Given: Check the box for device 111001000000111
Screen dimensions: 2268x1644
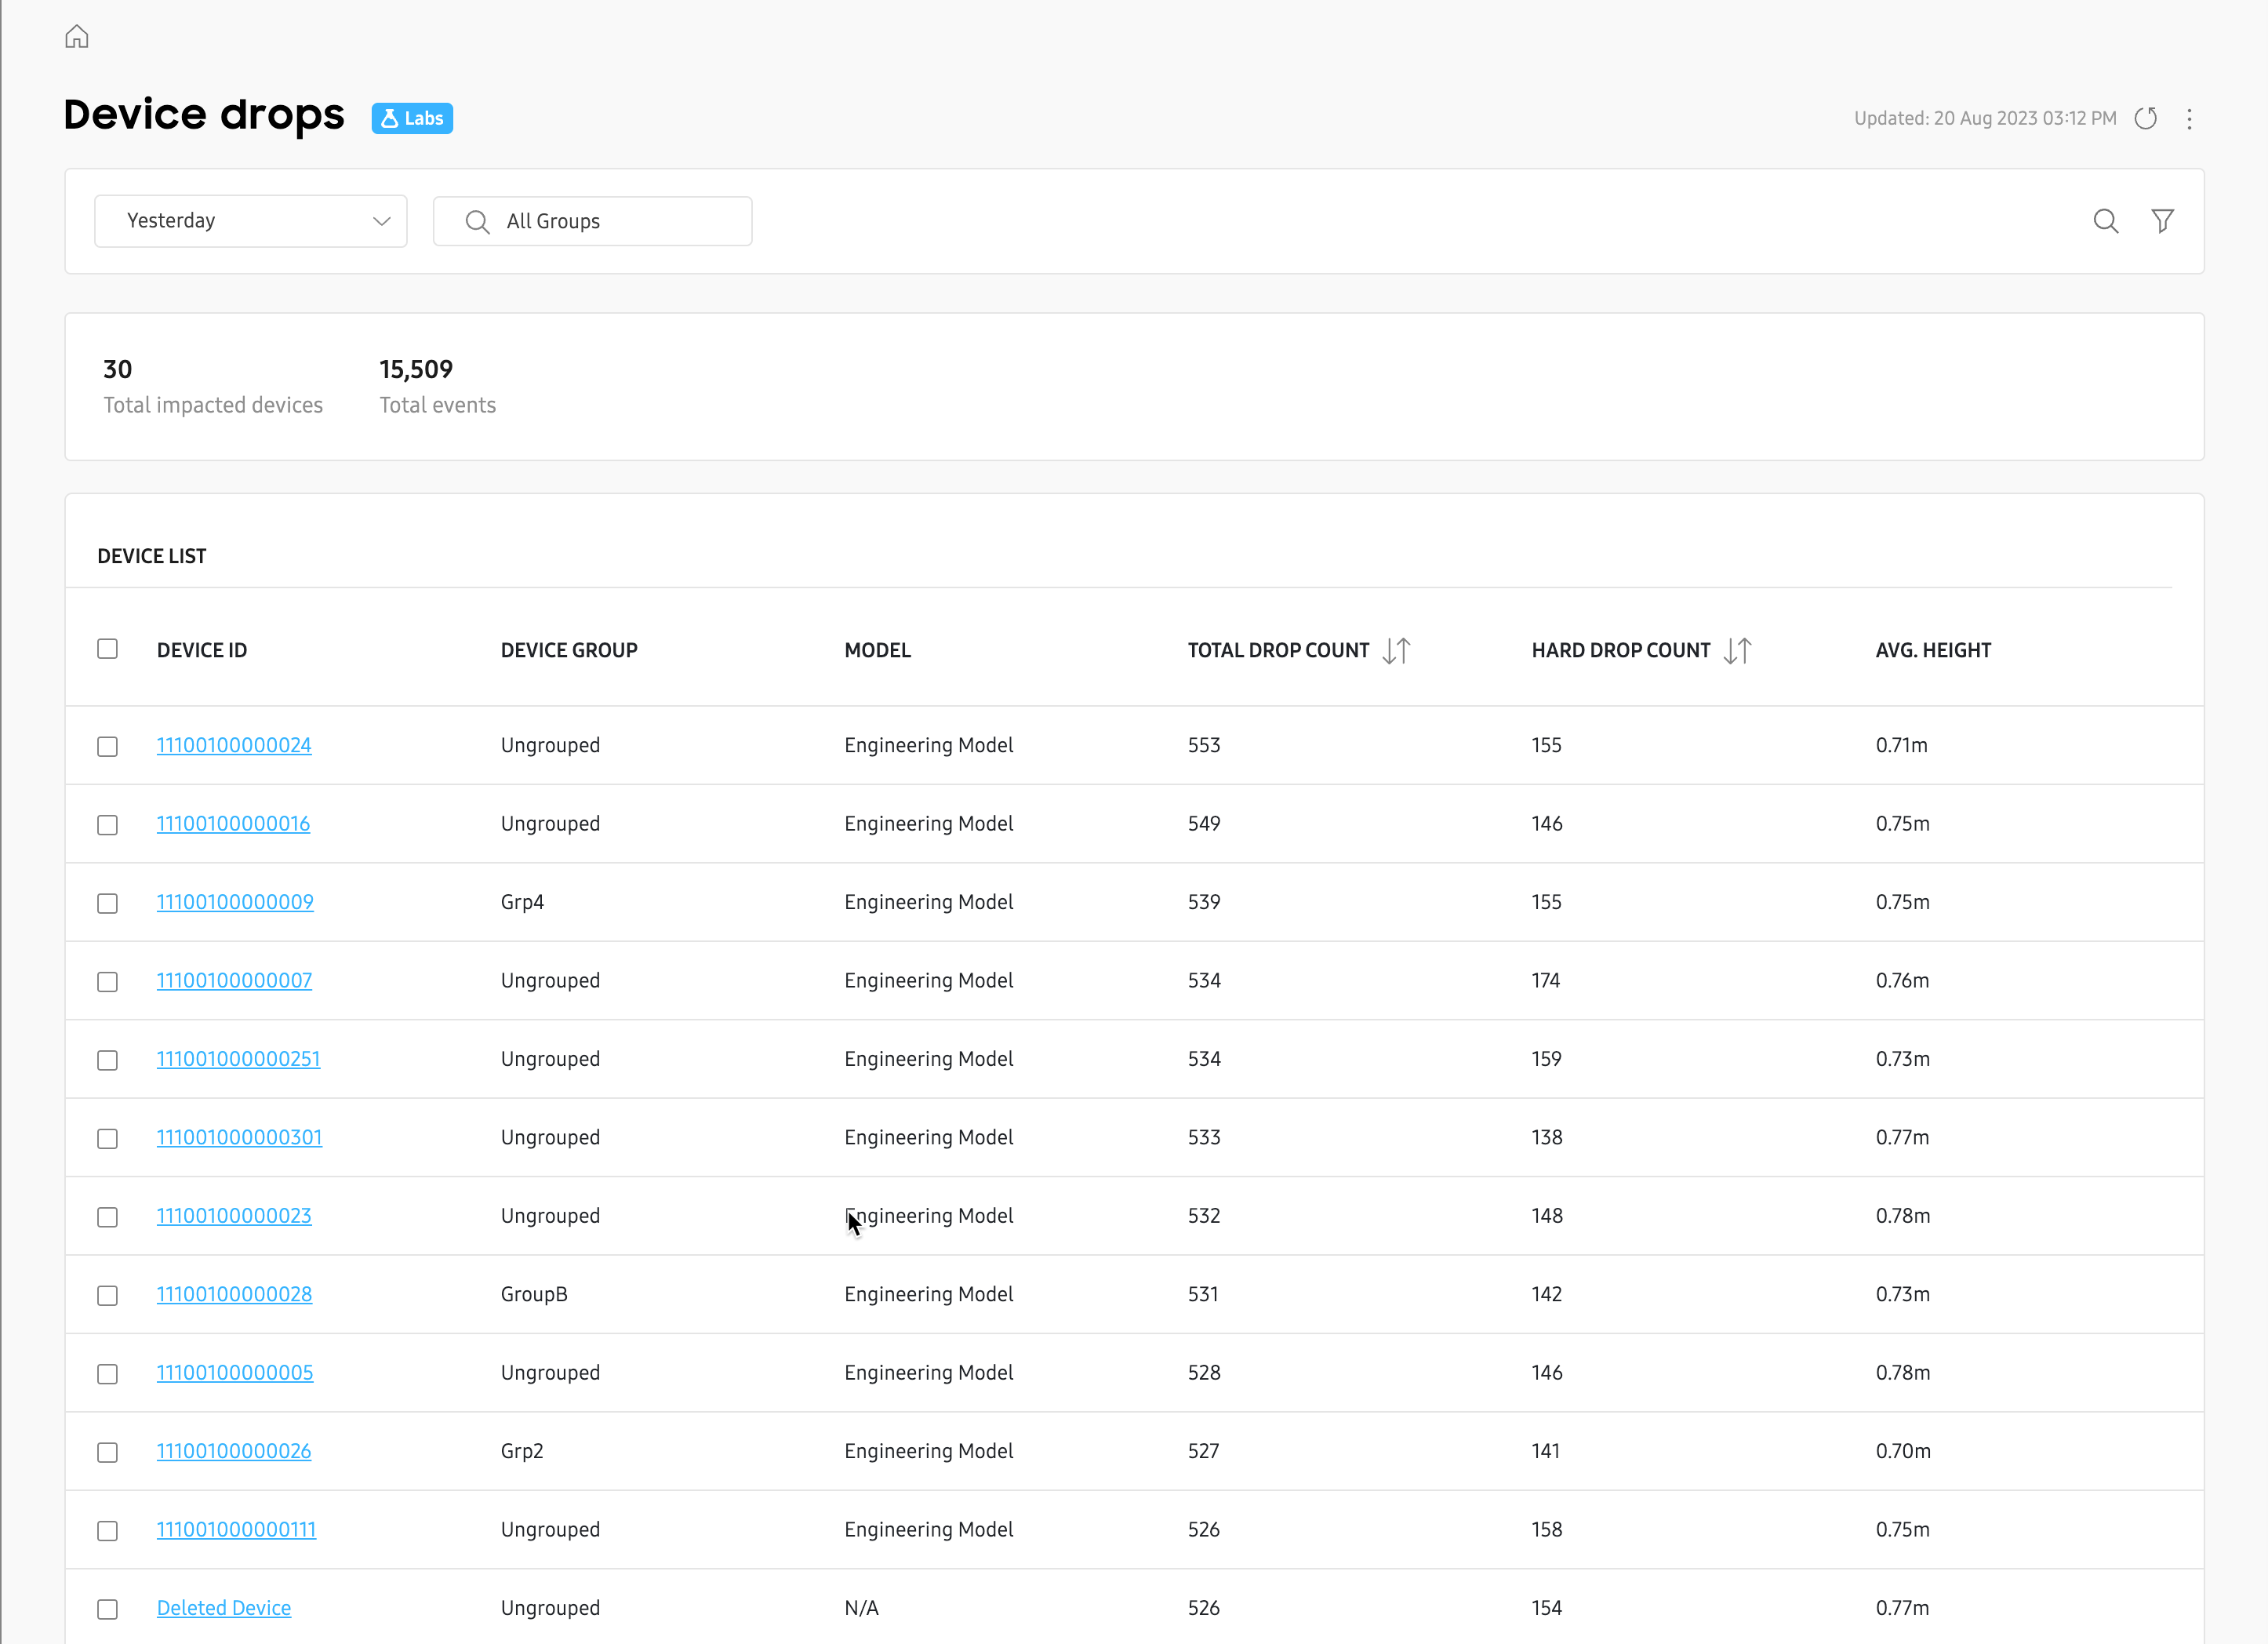Looking at the screenshot, I should [108, 1531].
